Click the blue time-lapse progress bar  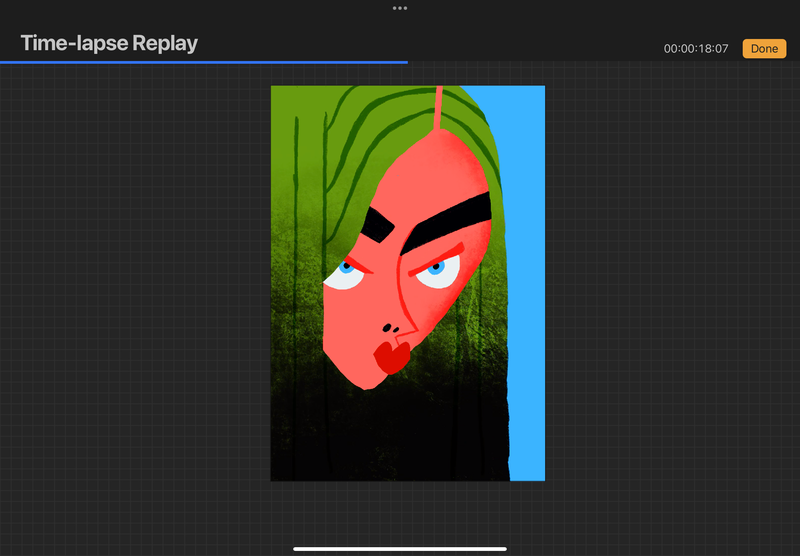point(200,62)
